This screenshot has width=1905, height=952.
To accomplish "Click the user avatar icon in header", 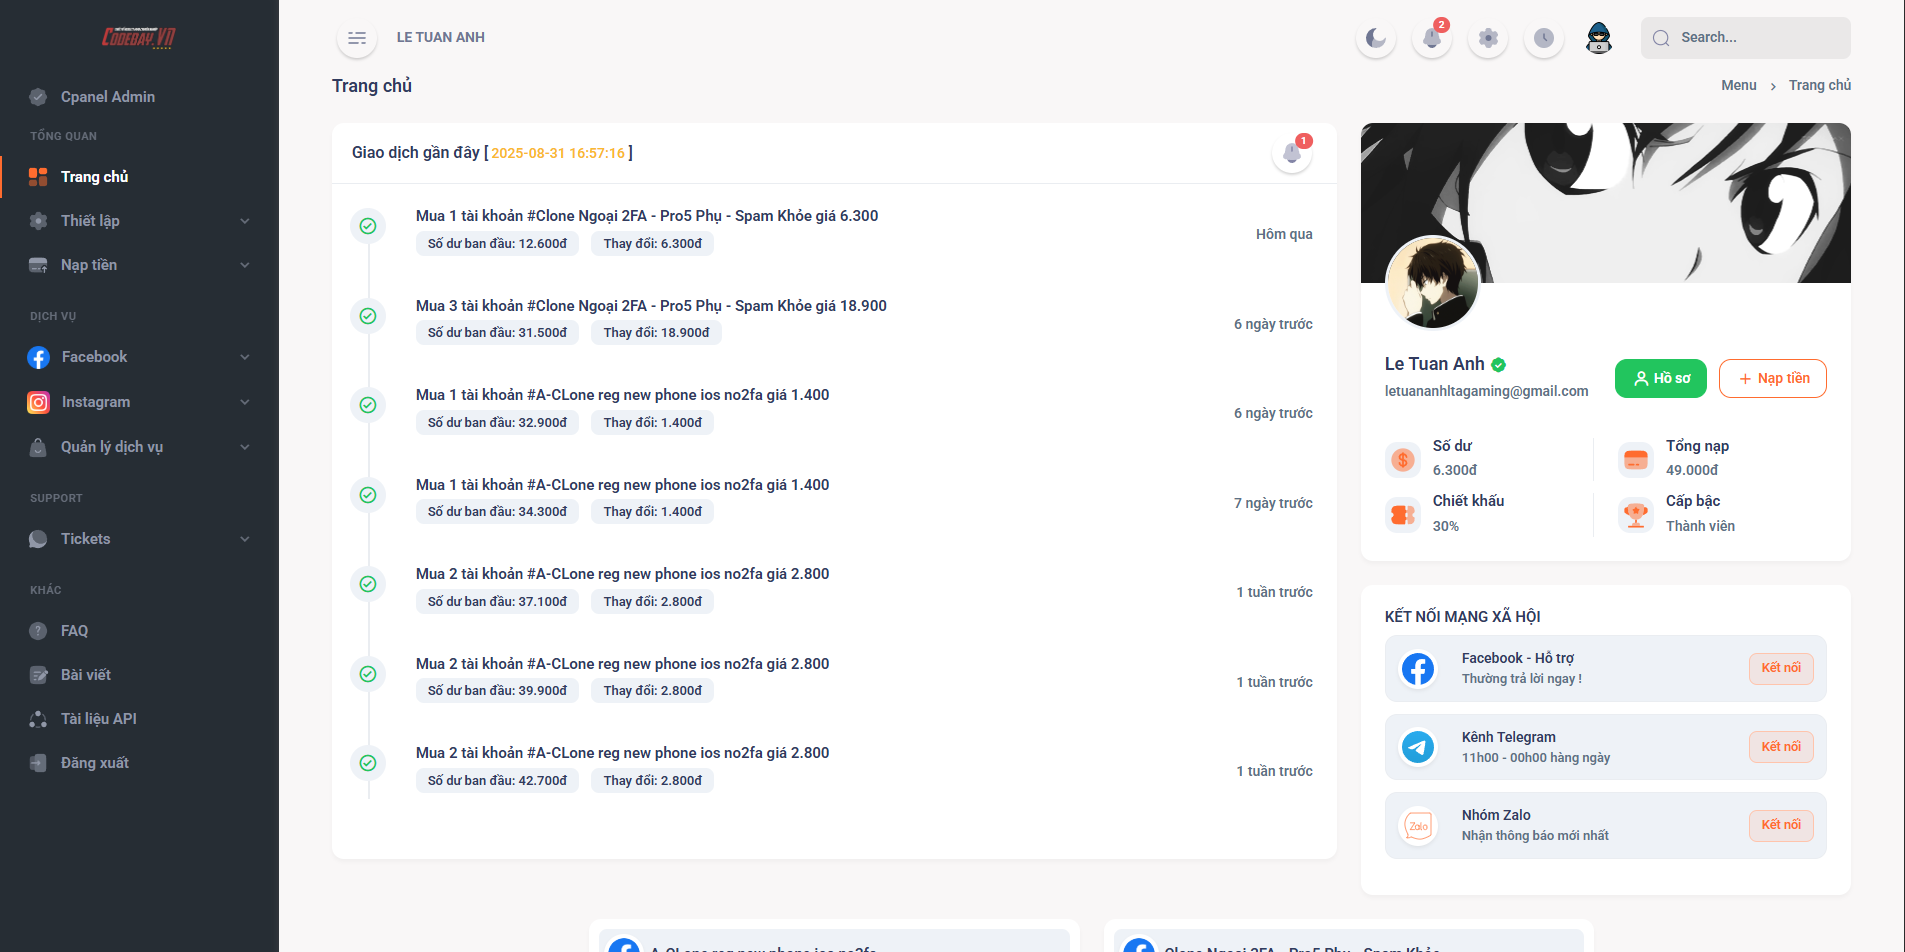I will point(1599,38).
